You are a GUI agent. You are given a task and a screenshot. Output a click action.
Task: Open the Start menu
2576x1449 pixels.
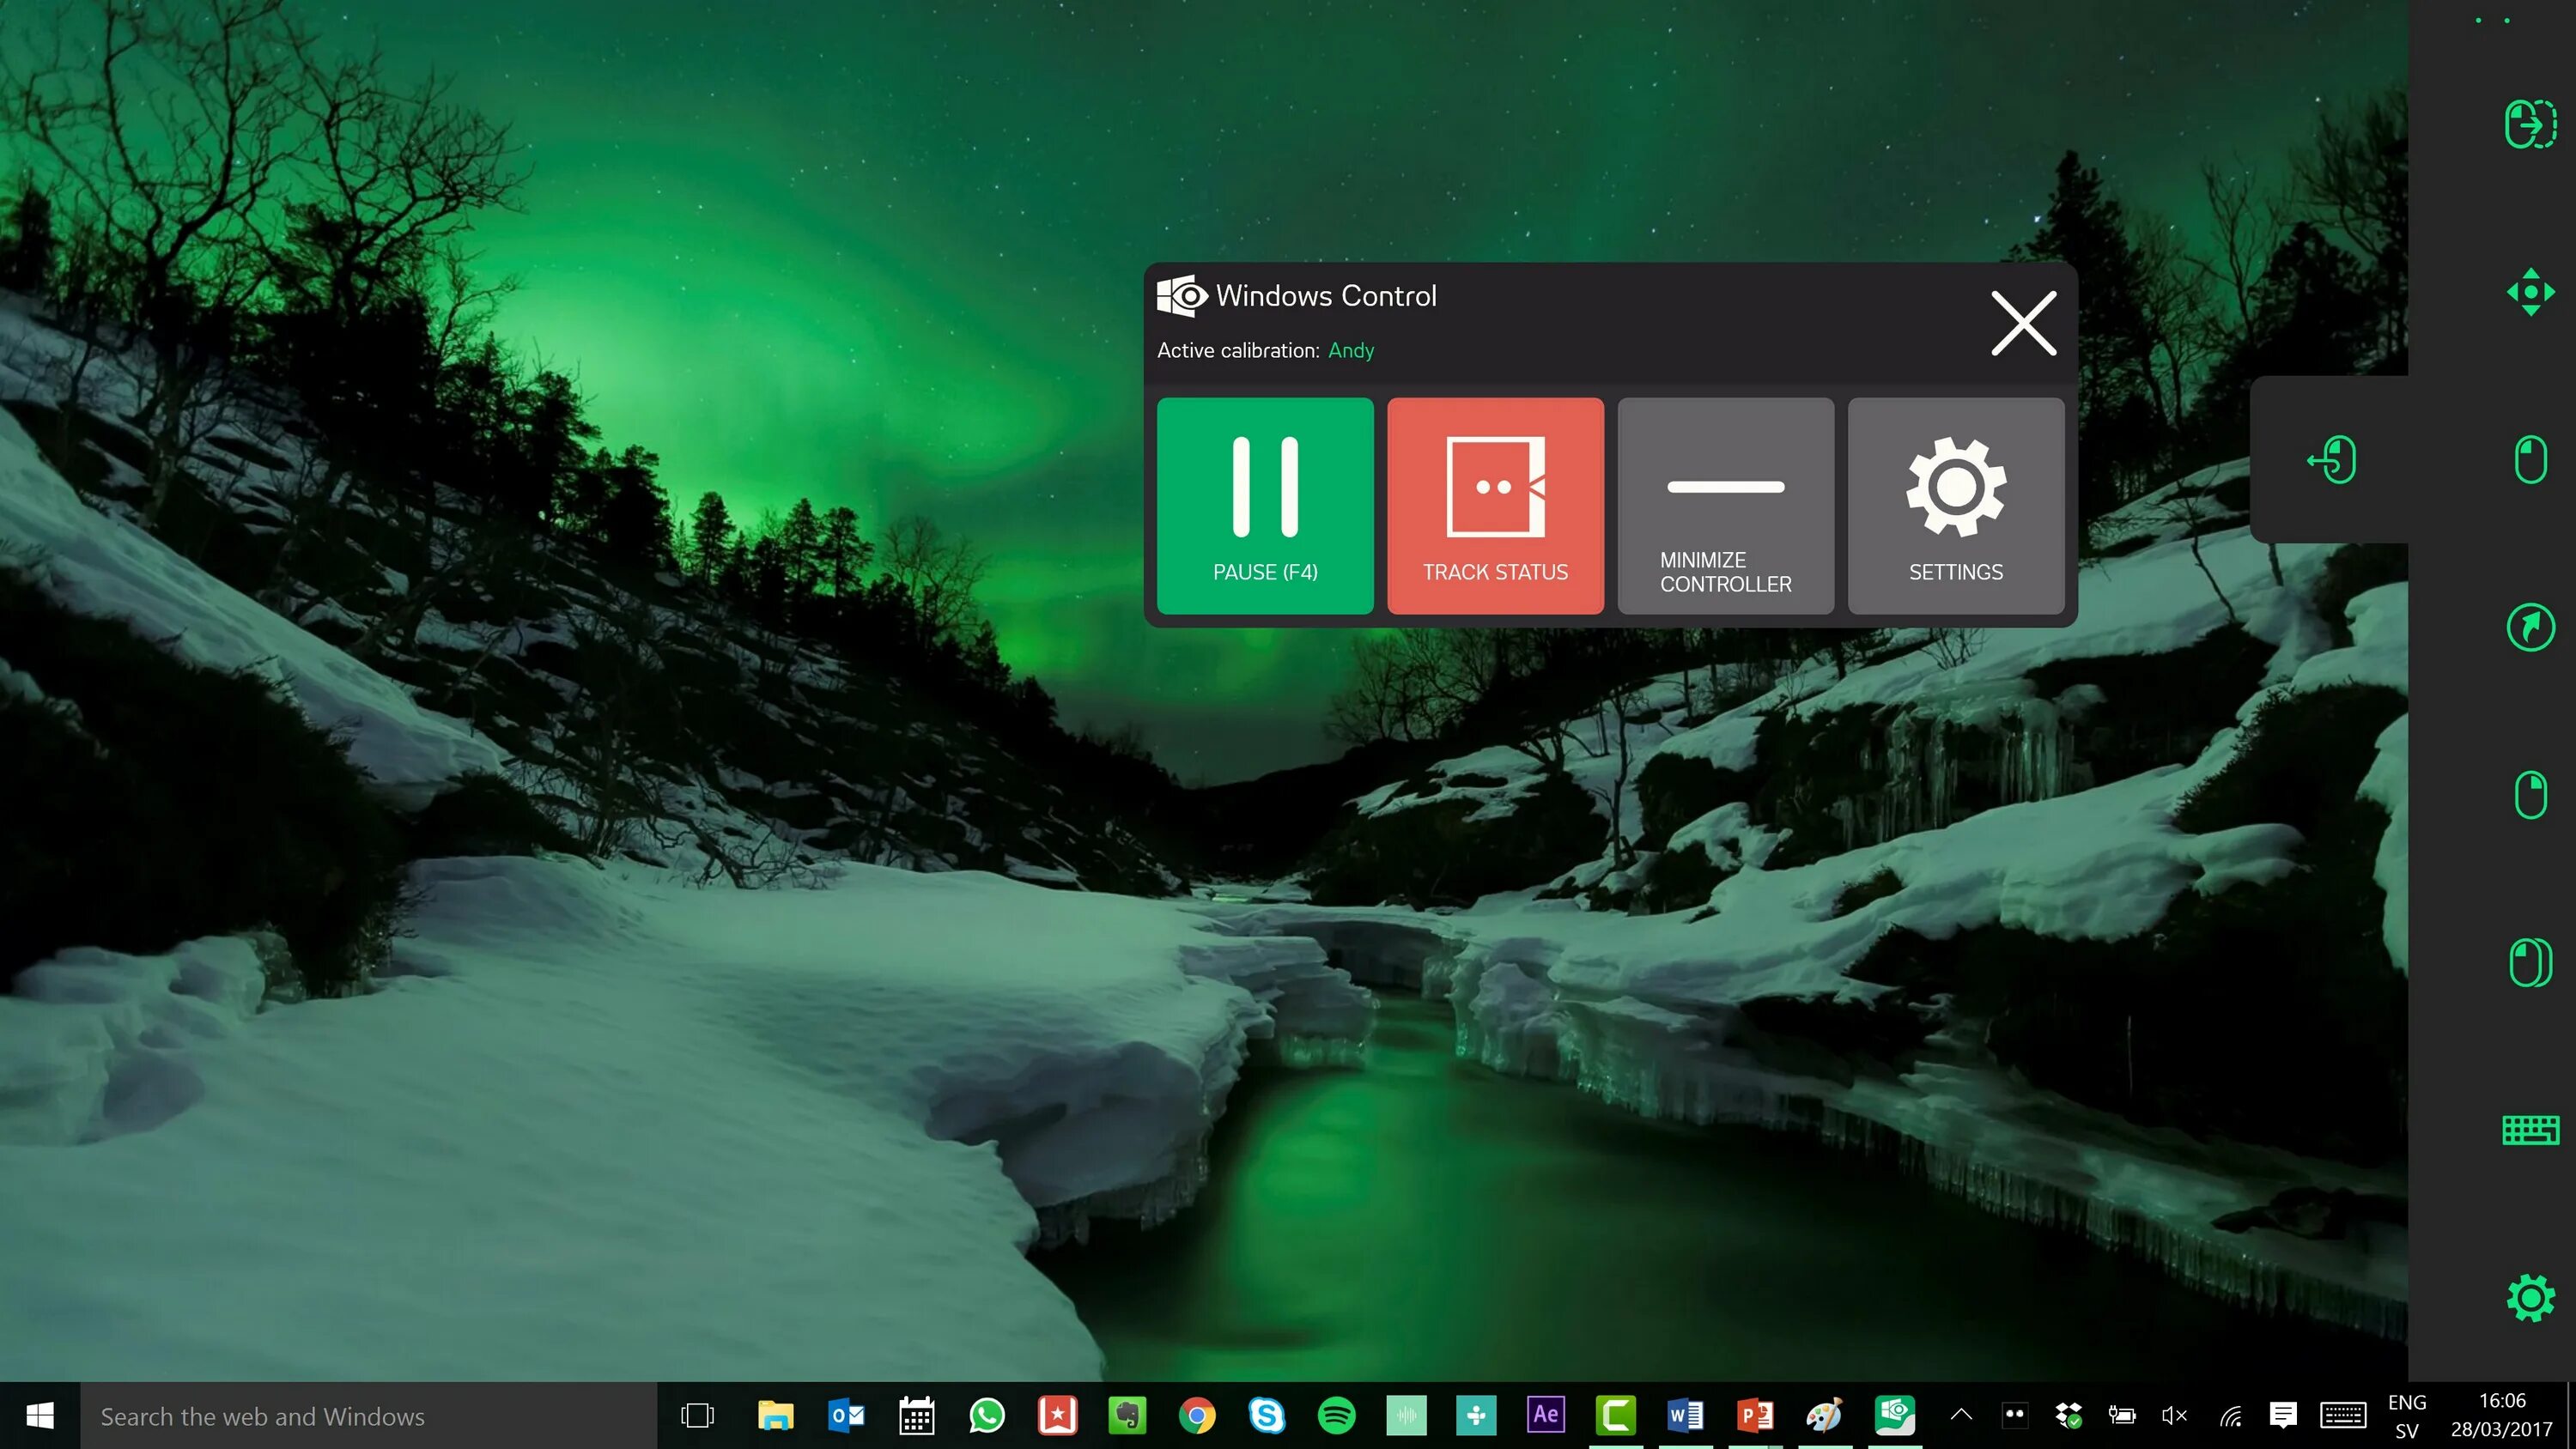click(x=37, y=1416)
